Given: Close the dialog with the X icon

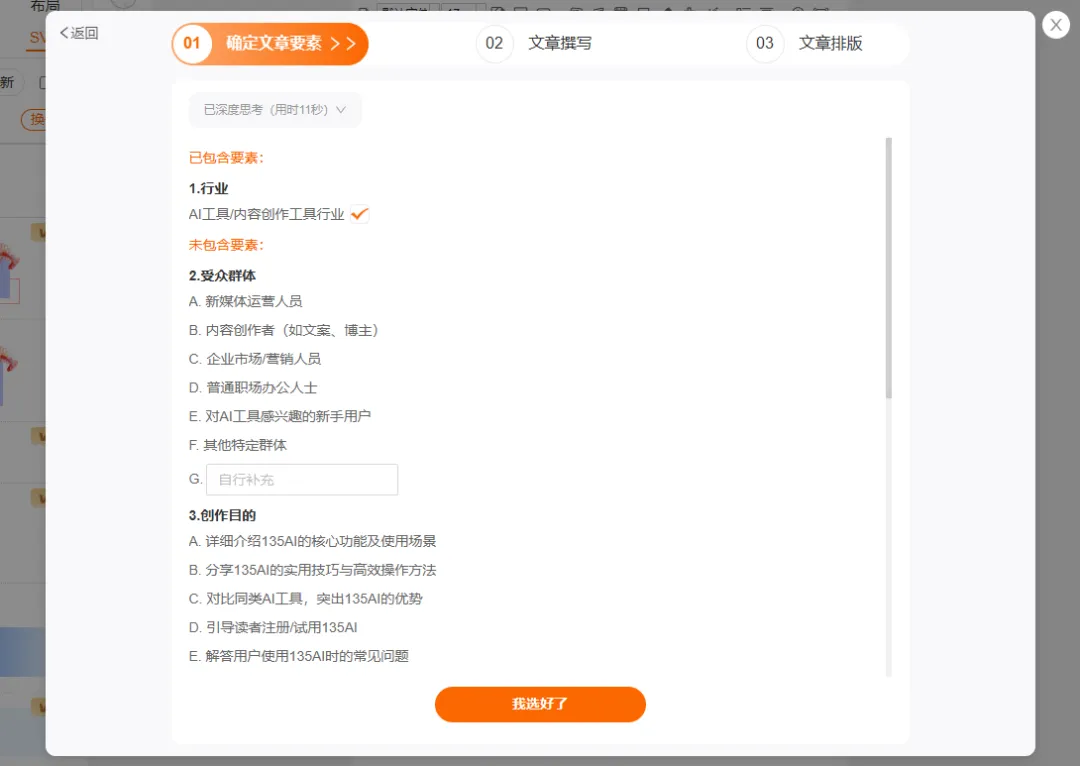Looking at the screenshot, I should (x=1056, y=25).
